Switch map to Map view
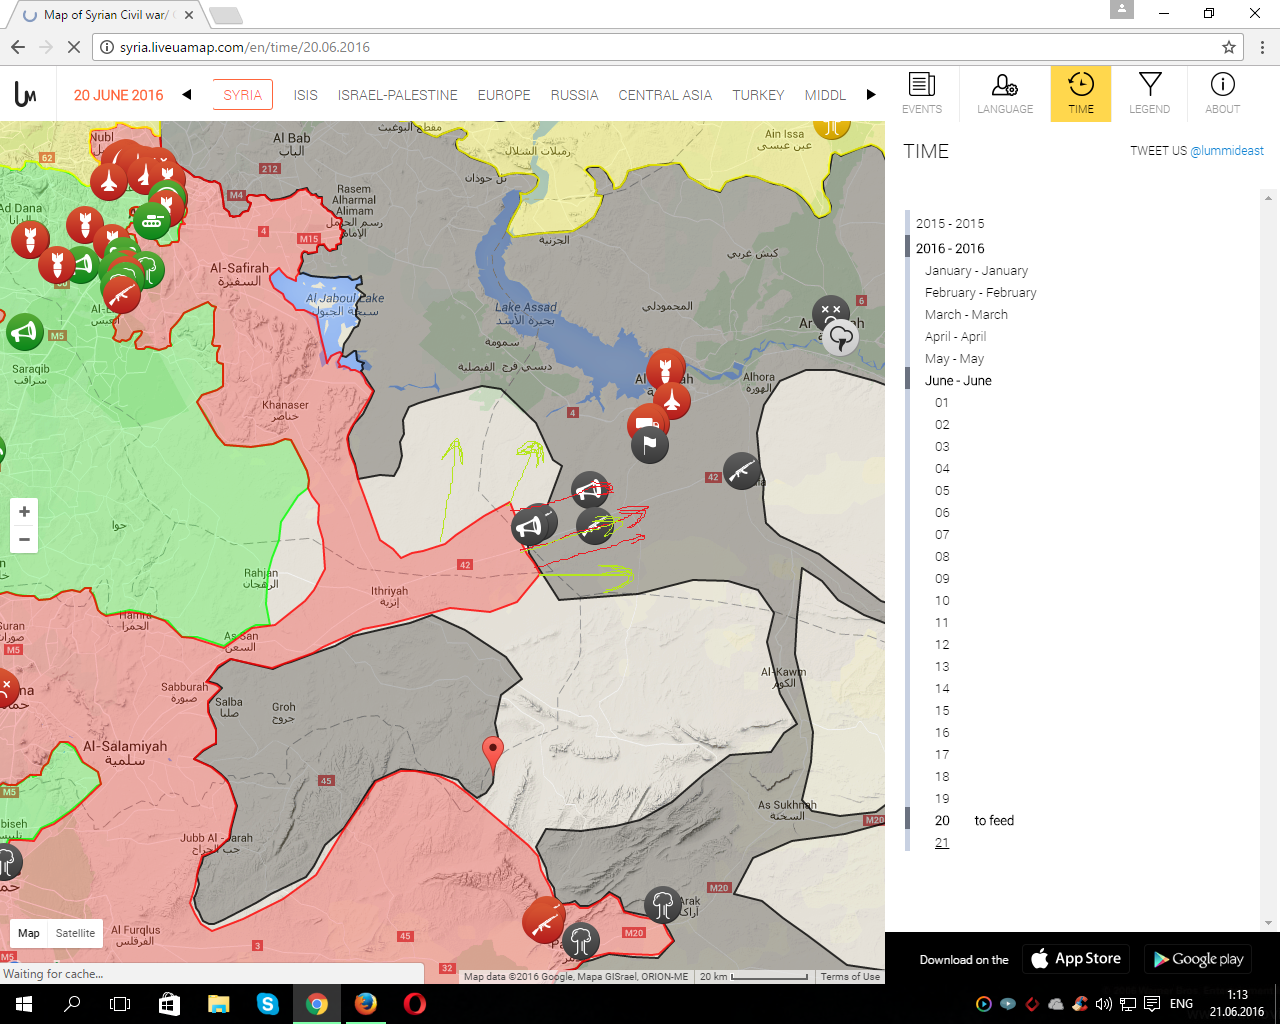Viewport: 1280px width, 1024px height. pos(29,933)
